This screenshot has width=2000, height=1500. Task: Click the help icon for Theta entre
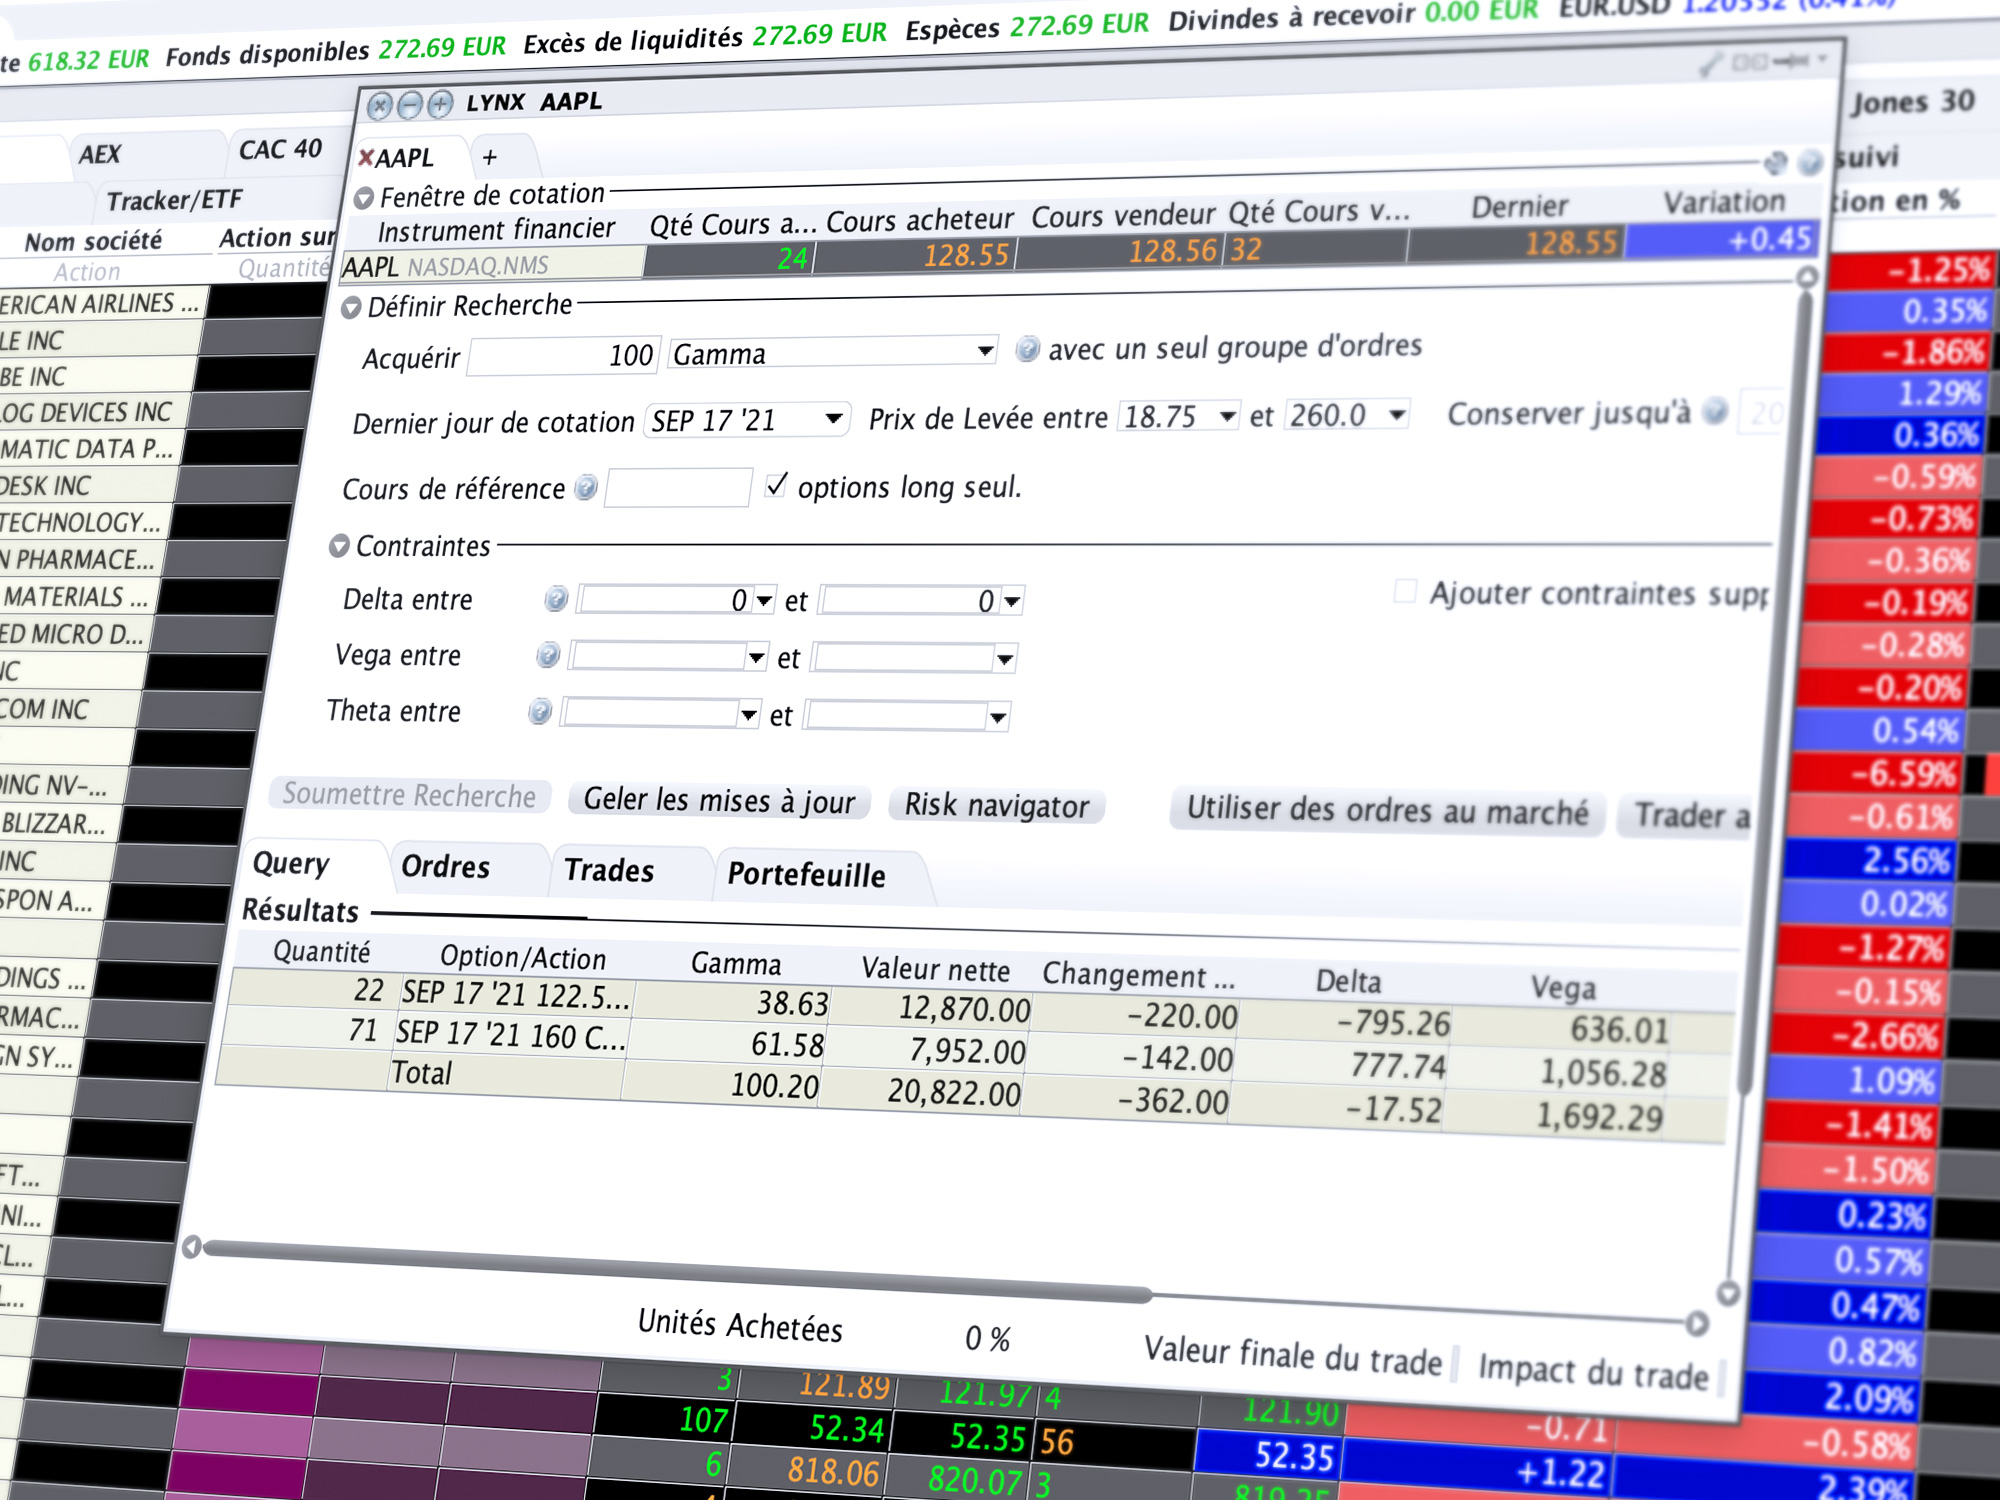pyautogui.click(x=540, y=712)
